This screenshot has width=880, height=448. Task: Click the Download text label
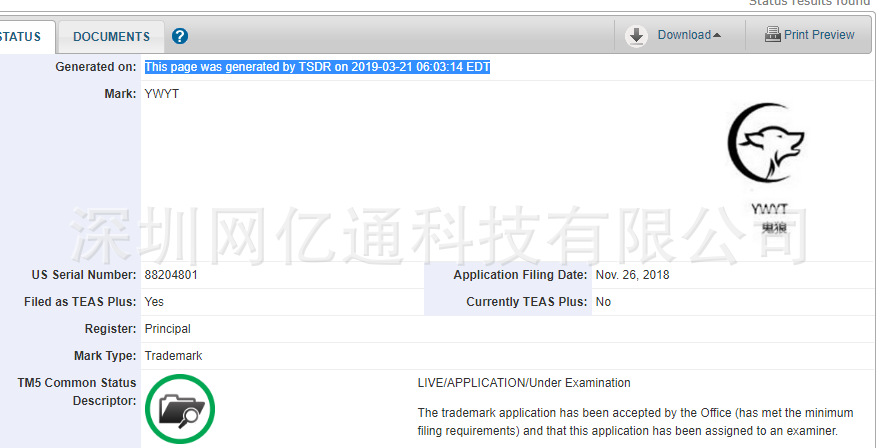coord(684,35)
